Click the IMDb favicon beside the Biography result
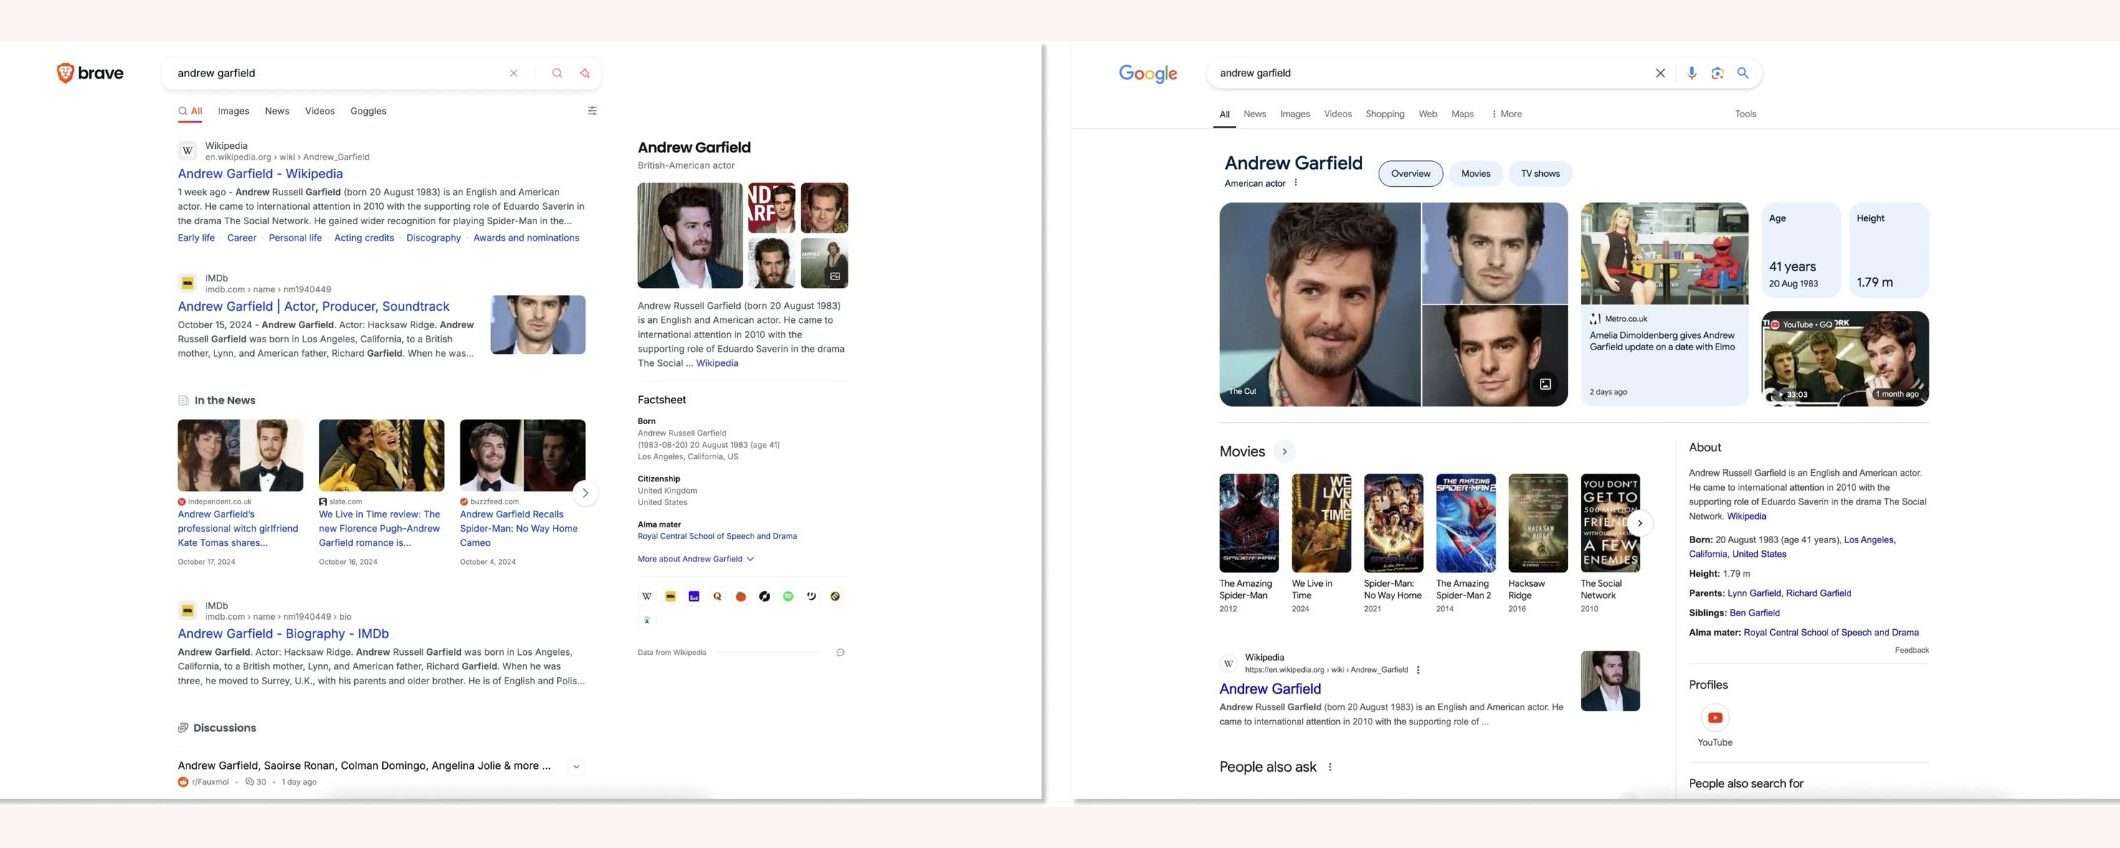 (187, 610)
